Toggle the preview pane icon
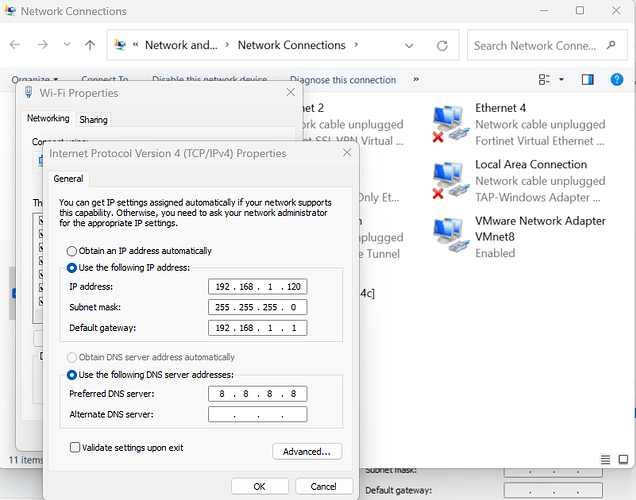This screenshot has height=500, width=636. coord(588,79)
